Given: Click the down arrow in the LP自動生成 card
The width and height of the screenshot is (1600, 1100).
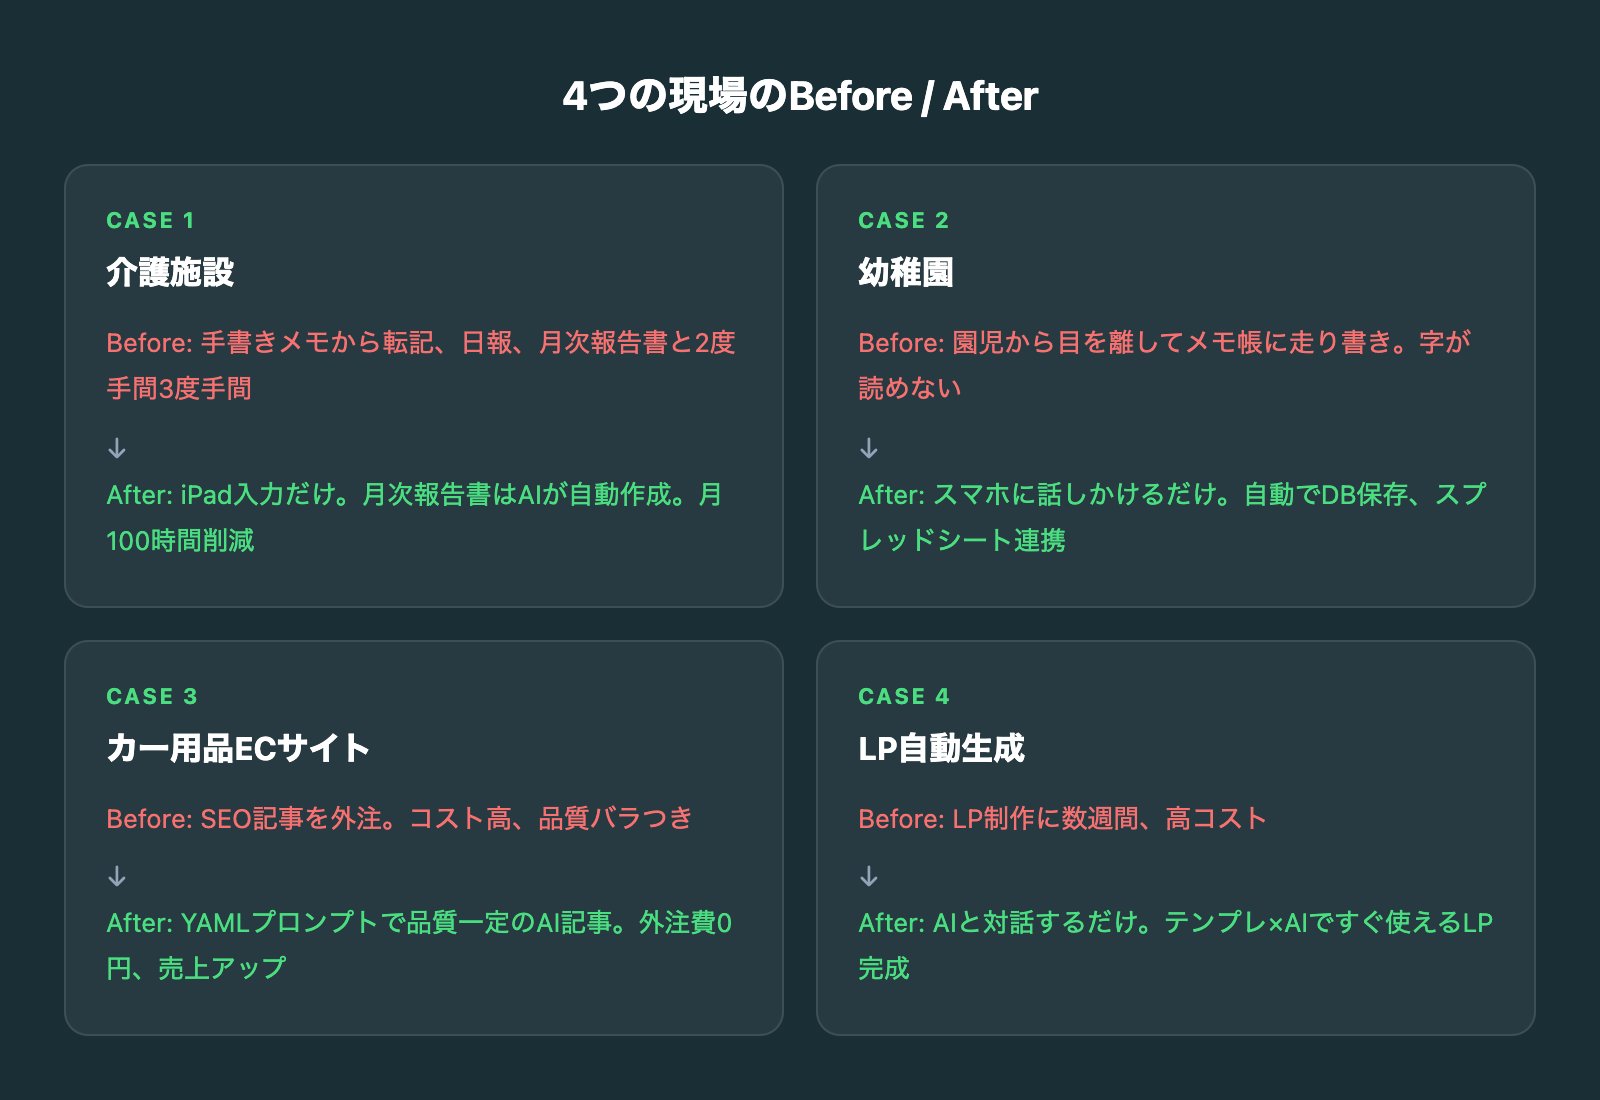Looking at the screenshot, I should (x=869, y=877).
